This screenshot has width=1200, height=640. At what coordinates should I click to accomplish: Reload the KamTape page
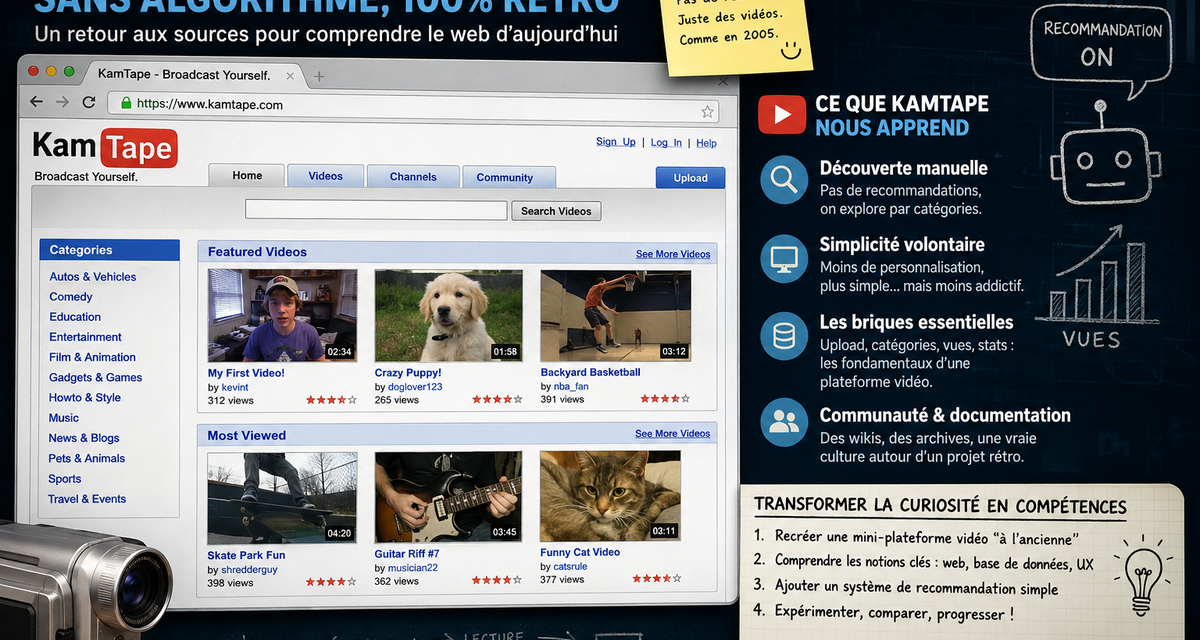tap(89, 102)
